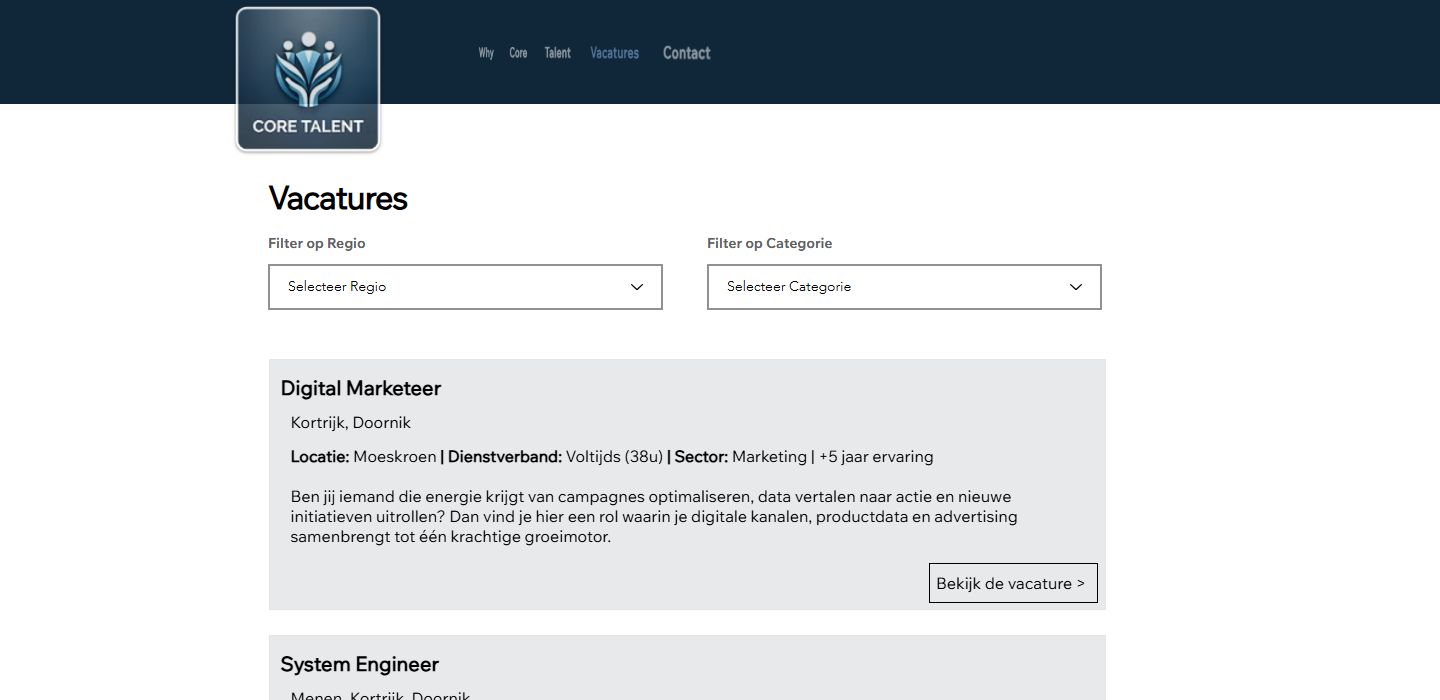Click the Filter op Regio label
Screen dimensions: 1440x700
pyautogui.click(x=317, y=243)
